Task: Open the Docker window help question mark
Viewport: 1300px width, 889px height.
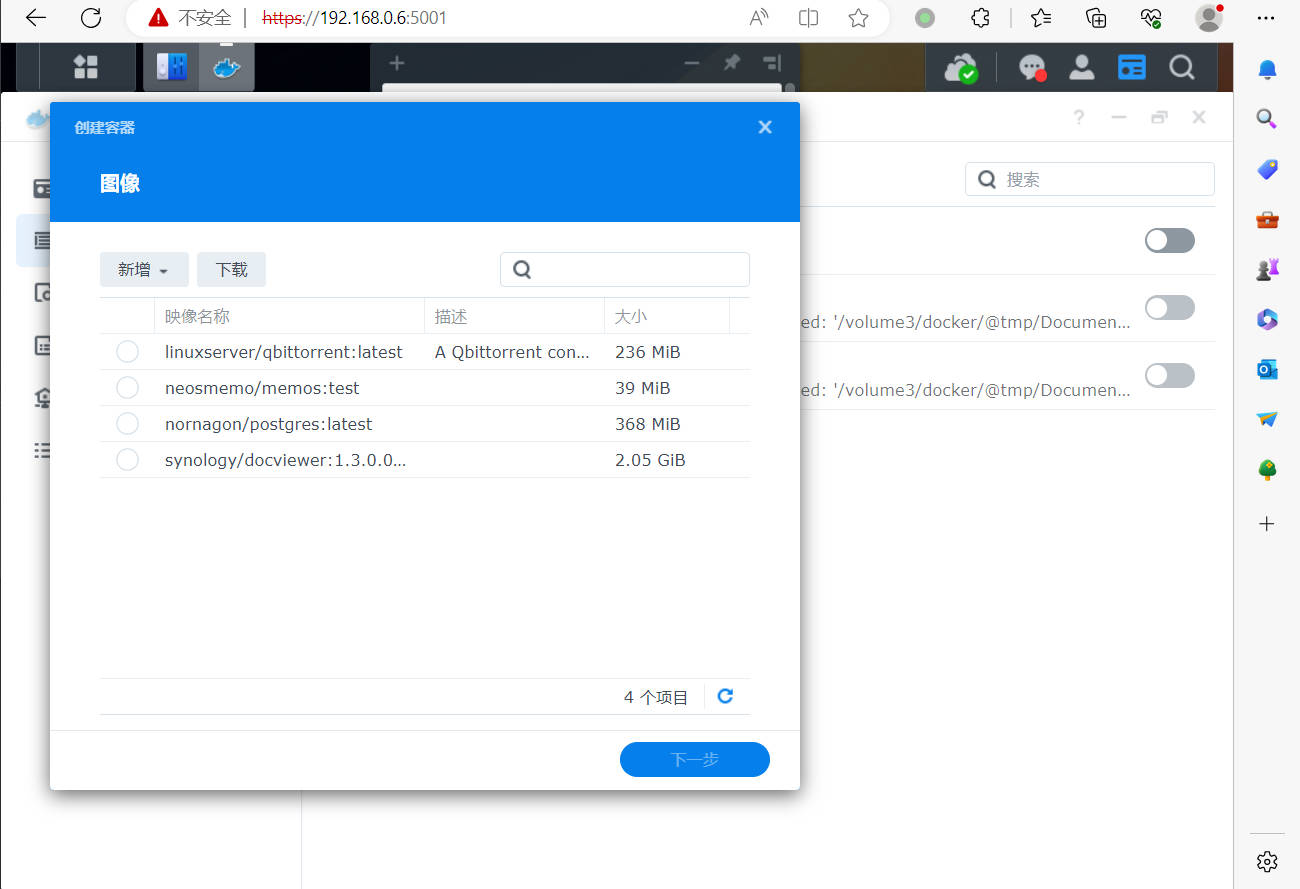Action: [1079, 117]
